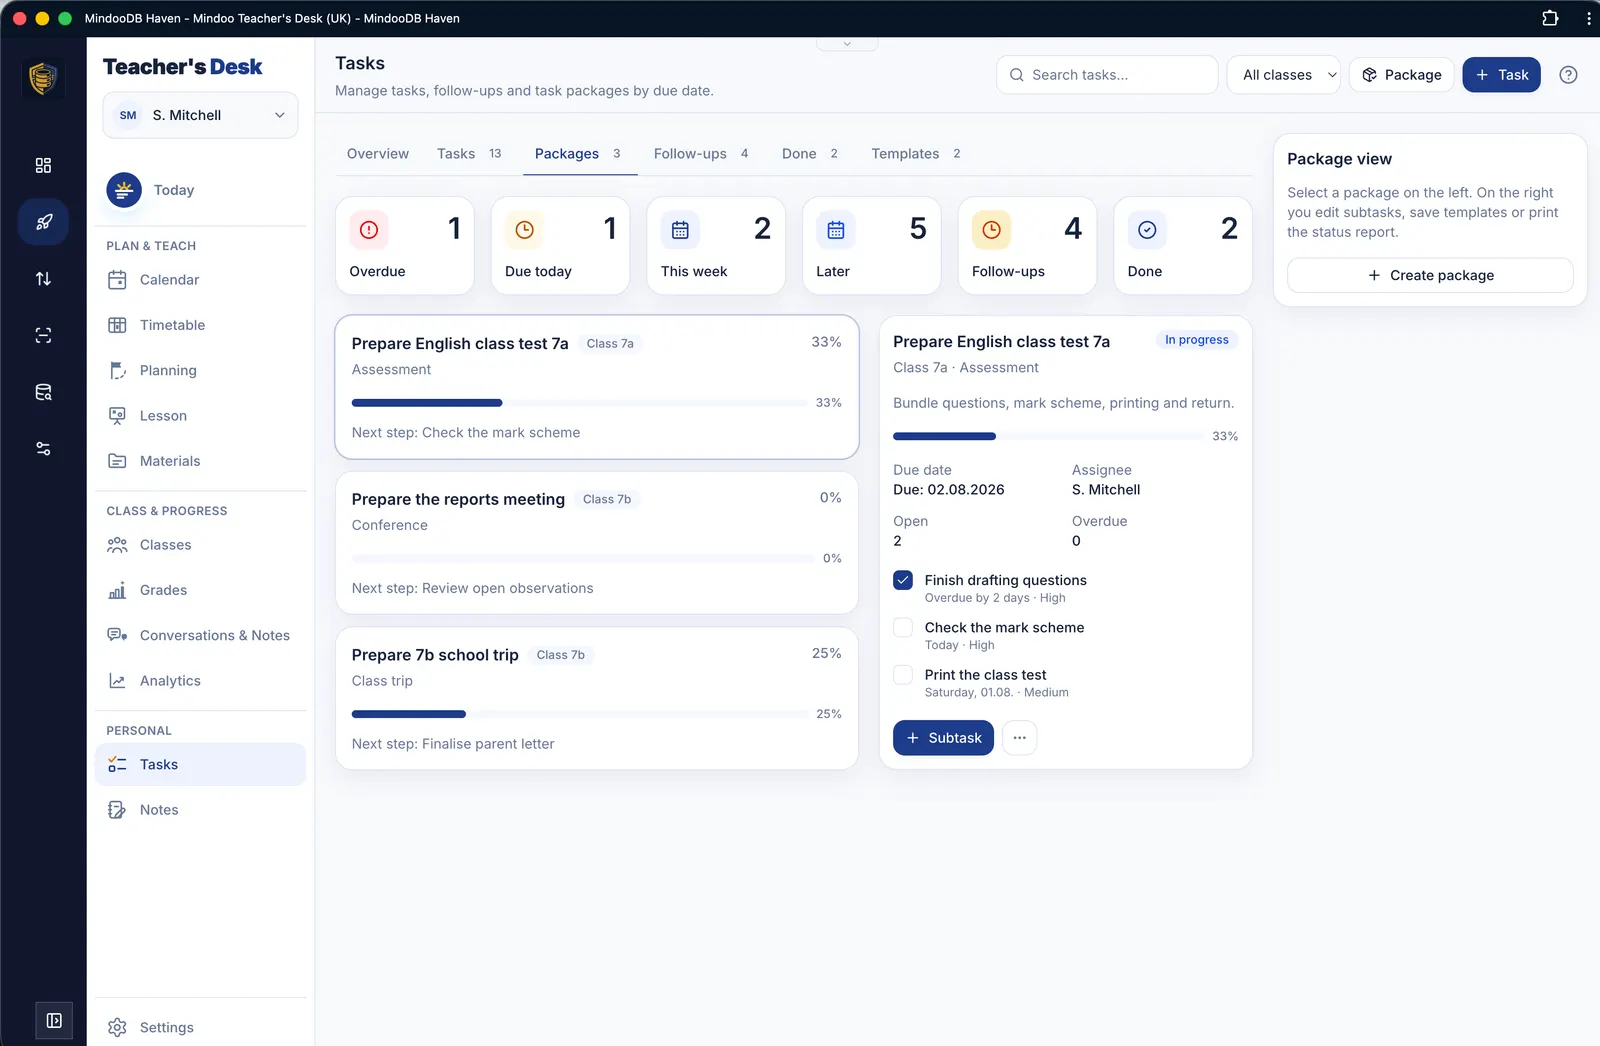
Task: Click the extensions puzzle icon in title bar
Action: point(1550,18)
